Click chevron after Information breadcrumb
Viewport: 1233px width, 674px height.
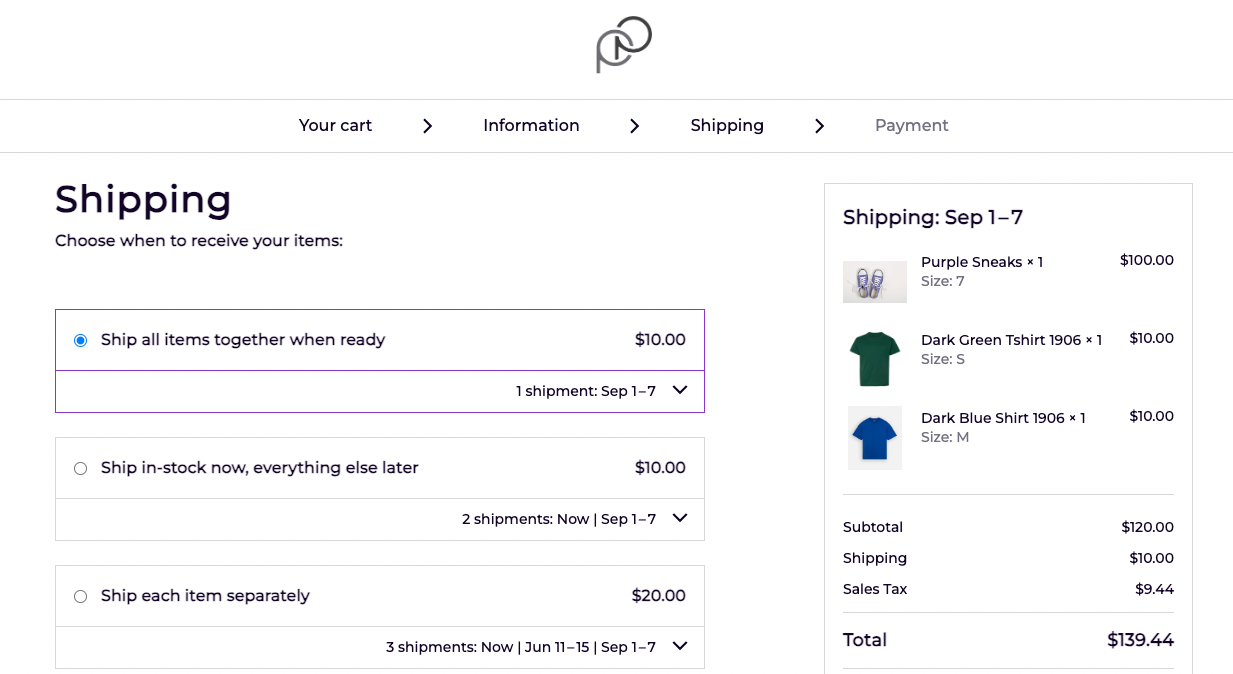click(634, 126)
